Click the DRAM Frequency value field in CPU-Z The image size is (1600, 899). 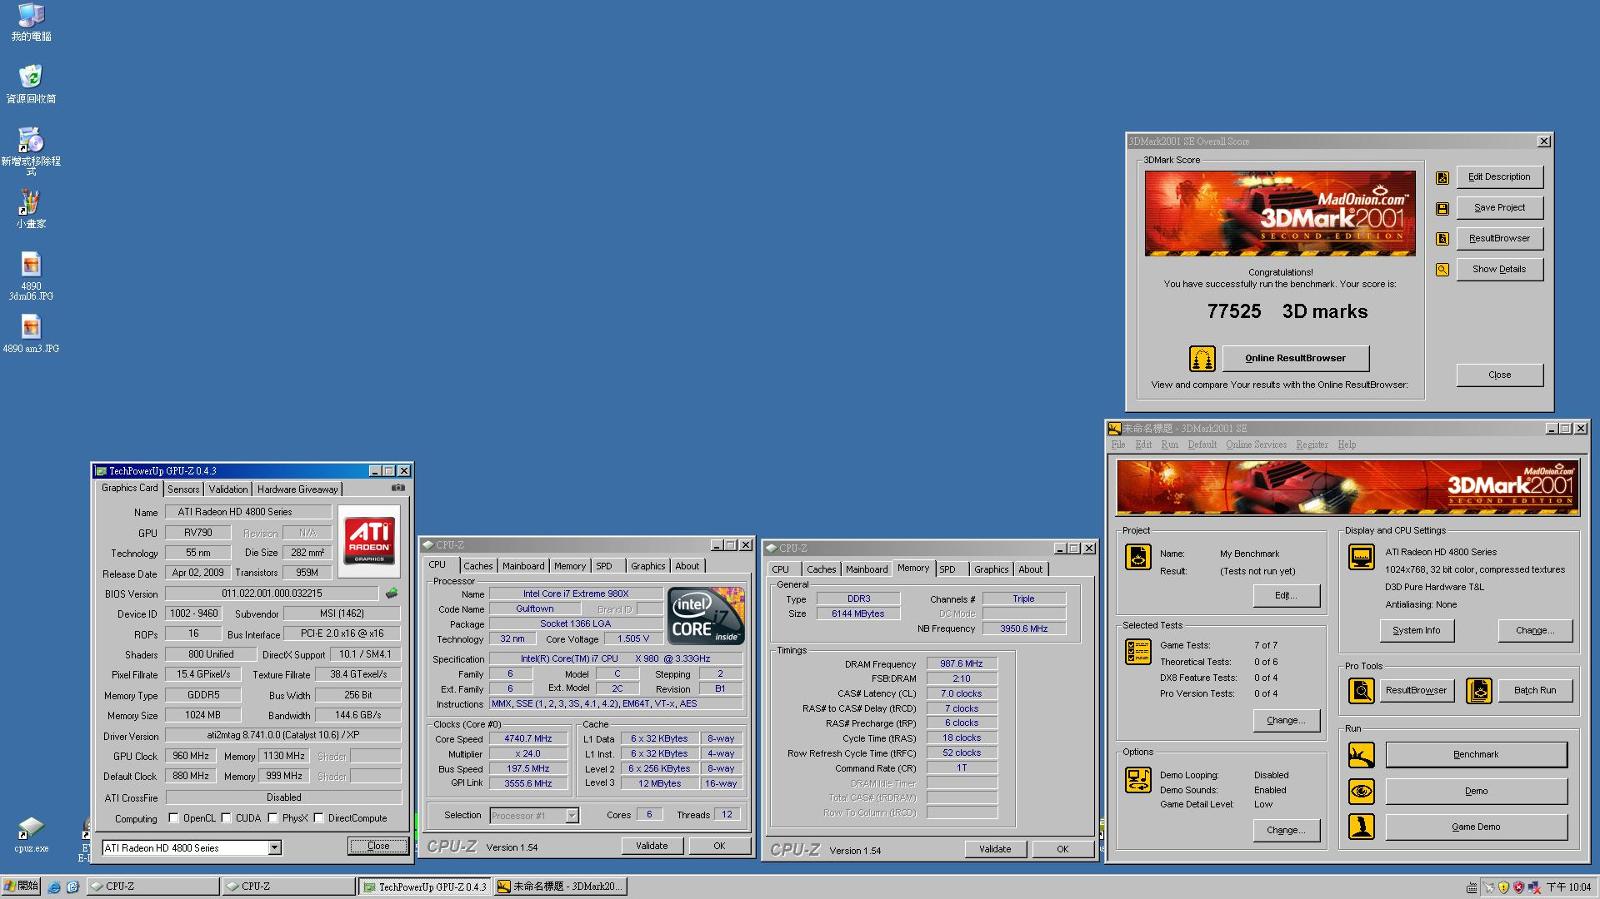[961, 664]
